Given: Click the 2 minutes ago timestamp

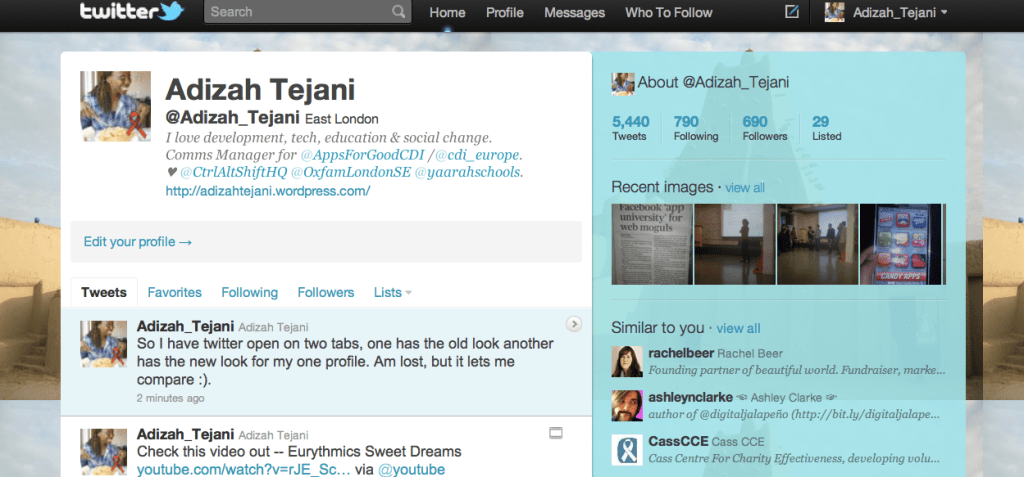Looking at the screenshot, I should click(170, 398).
